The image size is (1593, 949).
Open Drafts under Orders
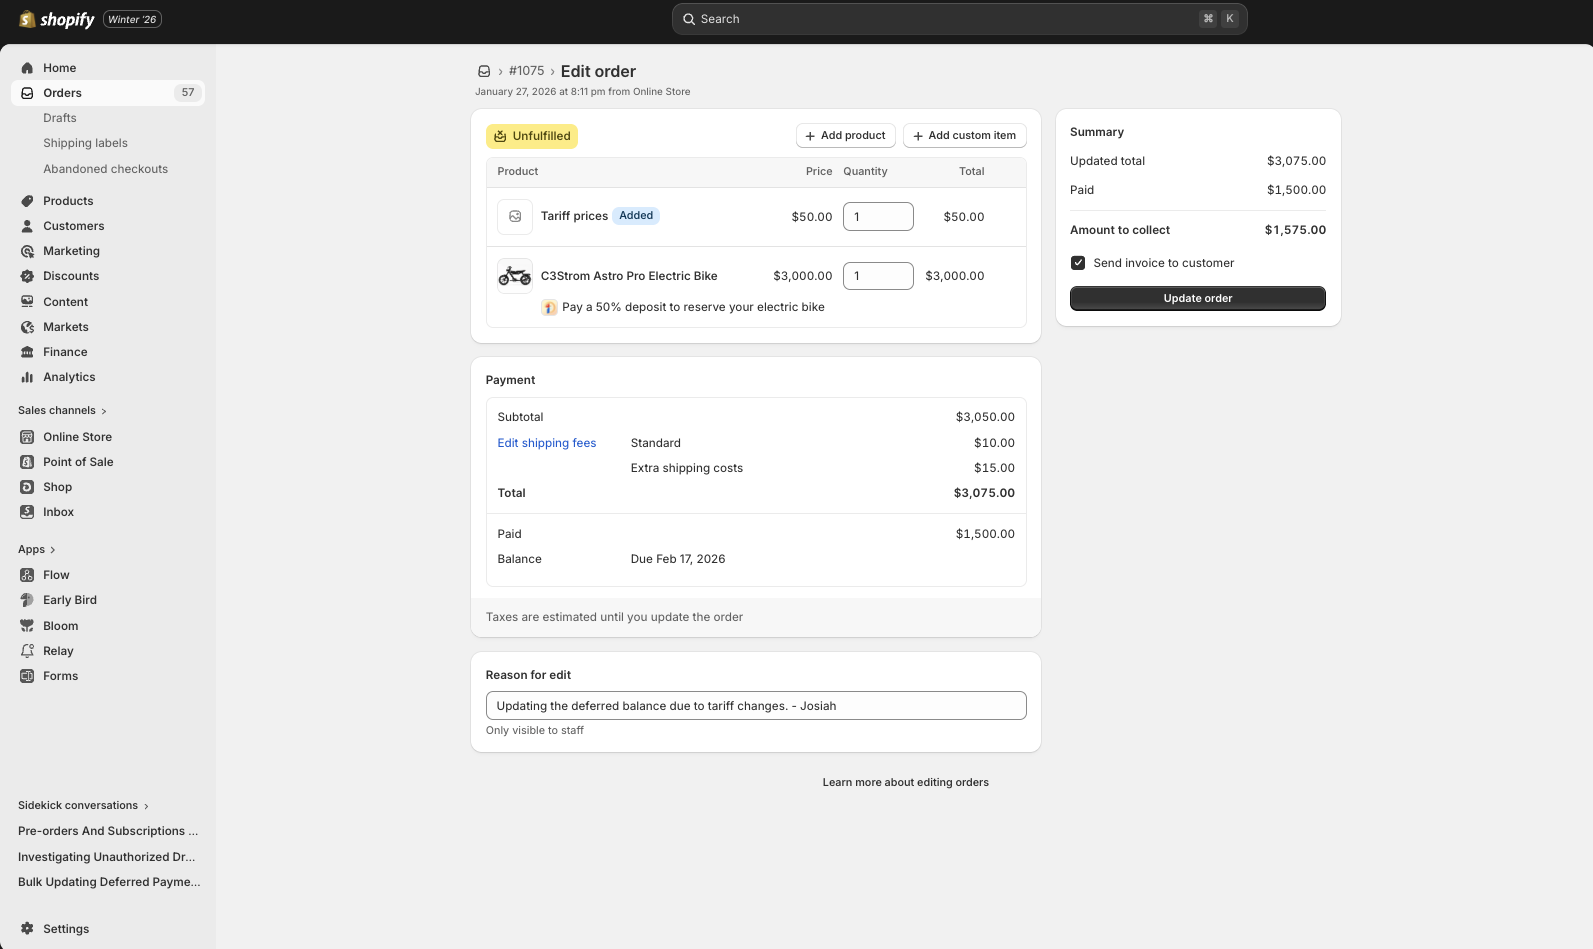coord(60,118)
